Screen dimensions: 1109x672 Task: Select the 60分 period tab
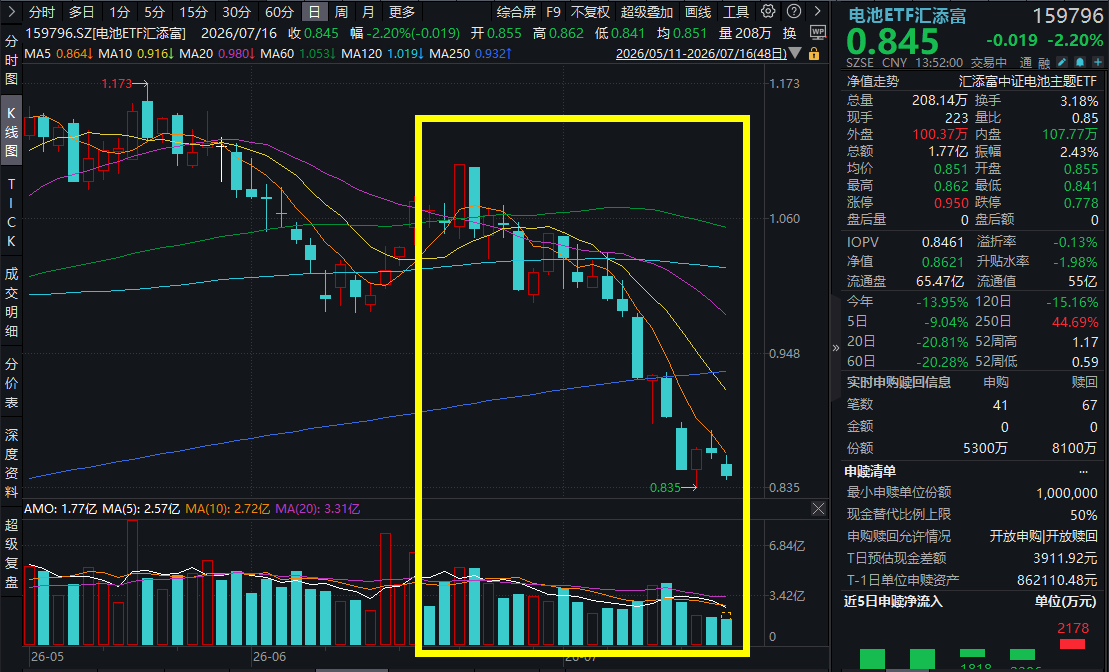tap(279, 12)
